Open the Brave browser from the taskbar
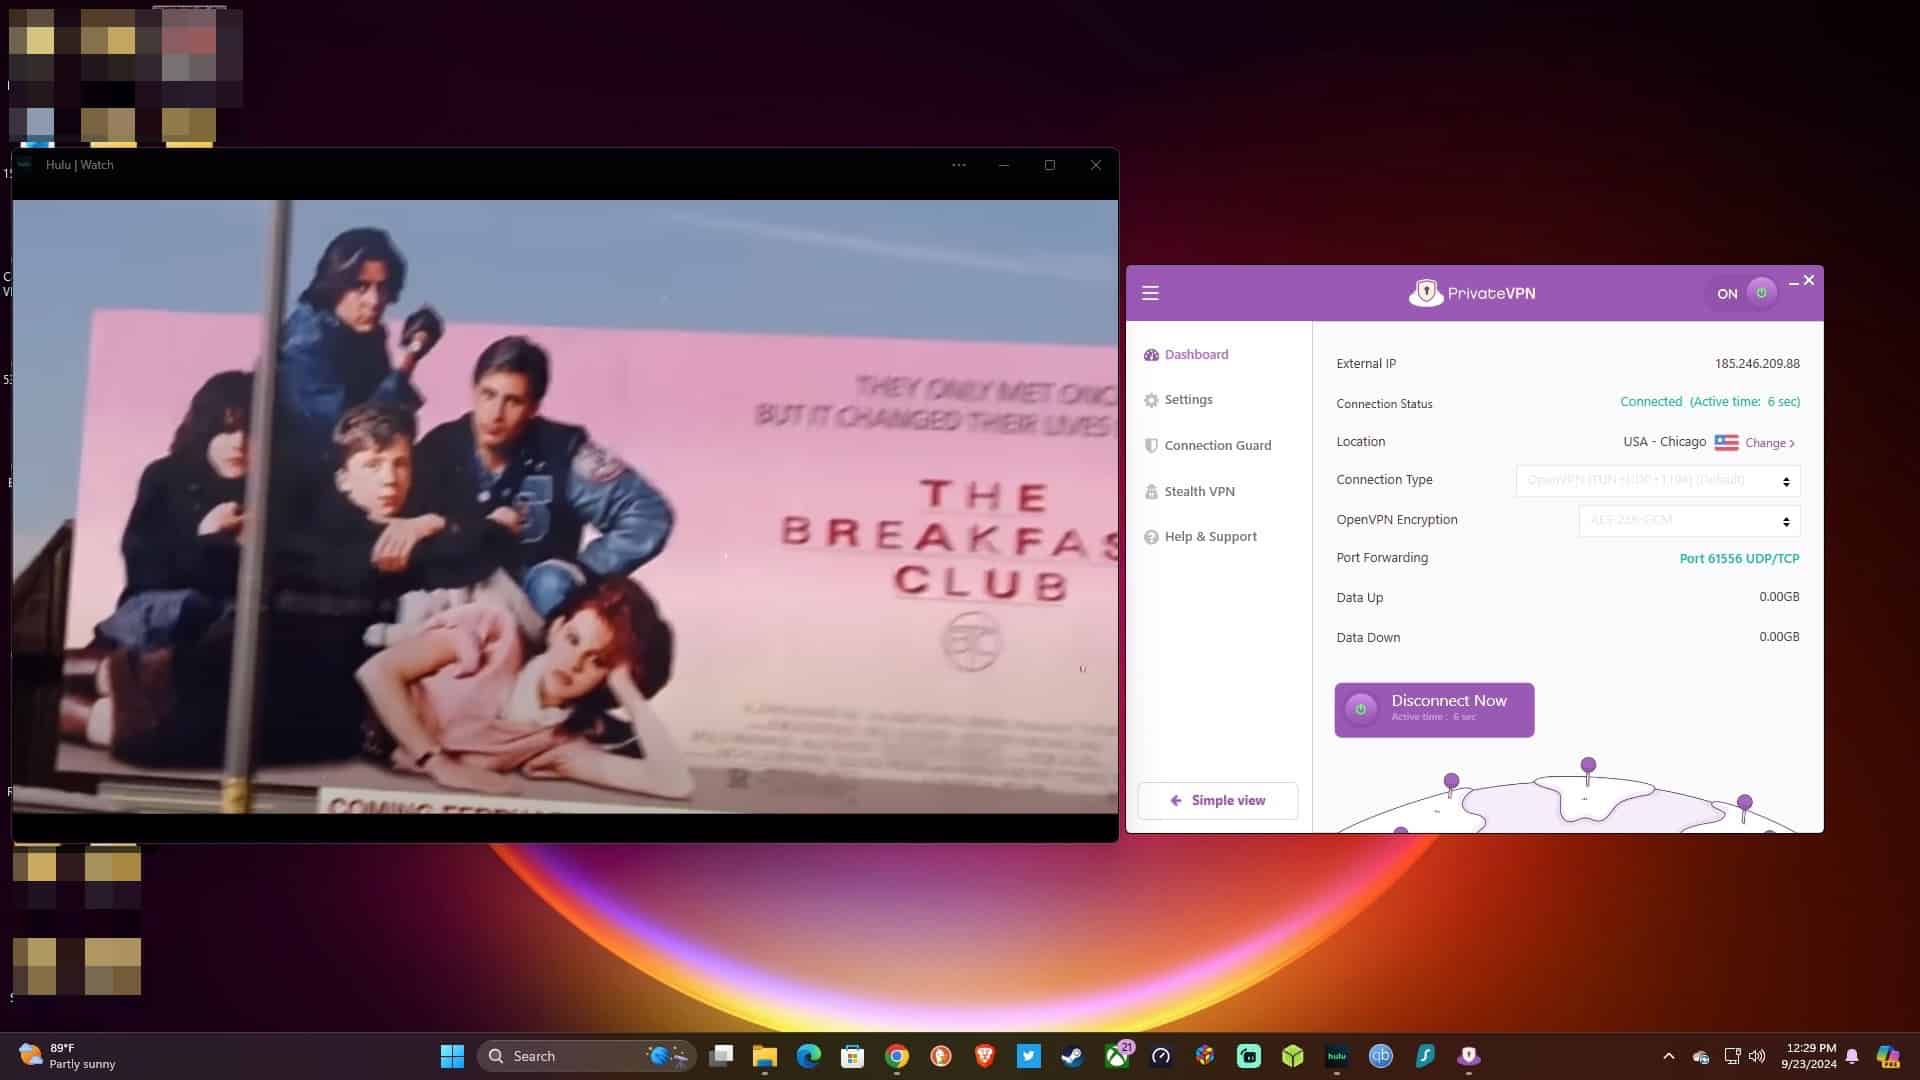The height and width of the screenshot is (1080, 1920). tap(985, 1056)
